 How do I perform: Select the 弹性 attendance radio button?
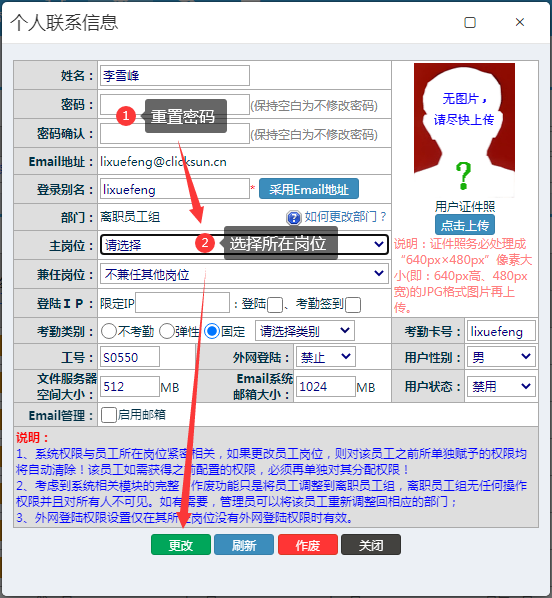167,331
